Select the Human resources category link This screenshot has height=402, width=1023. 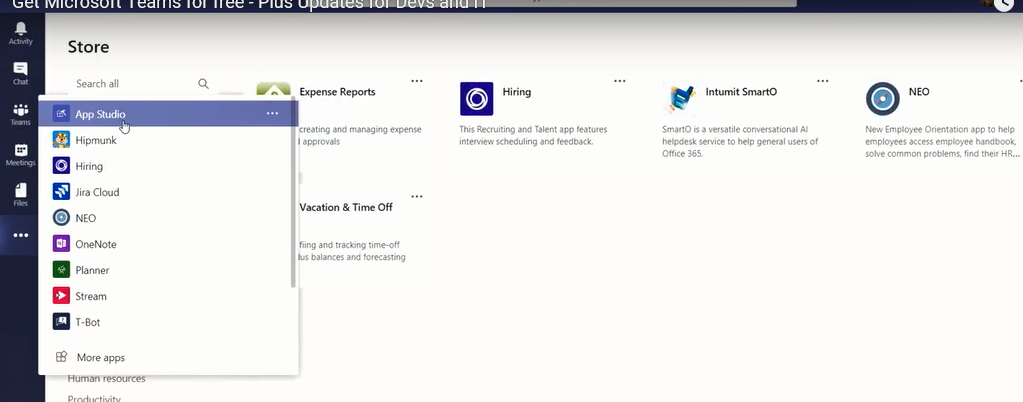106,379
